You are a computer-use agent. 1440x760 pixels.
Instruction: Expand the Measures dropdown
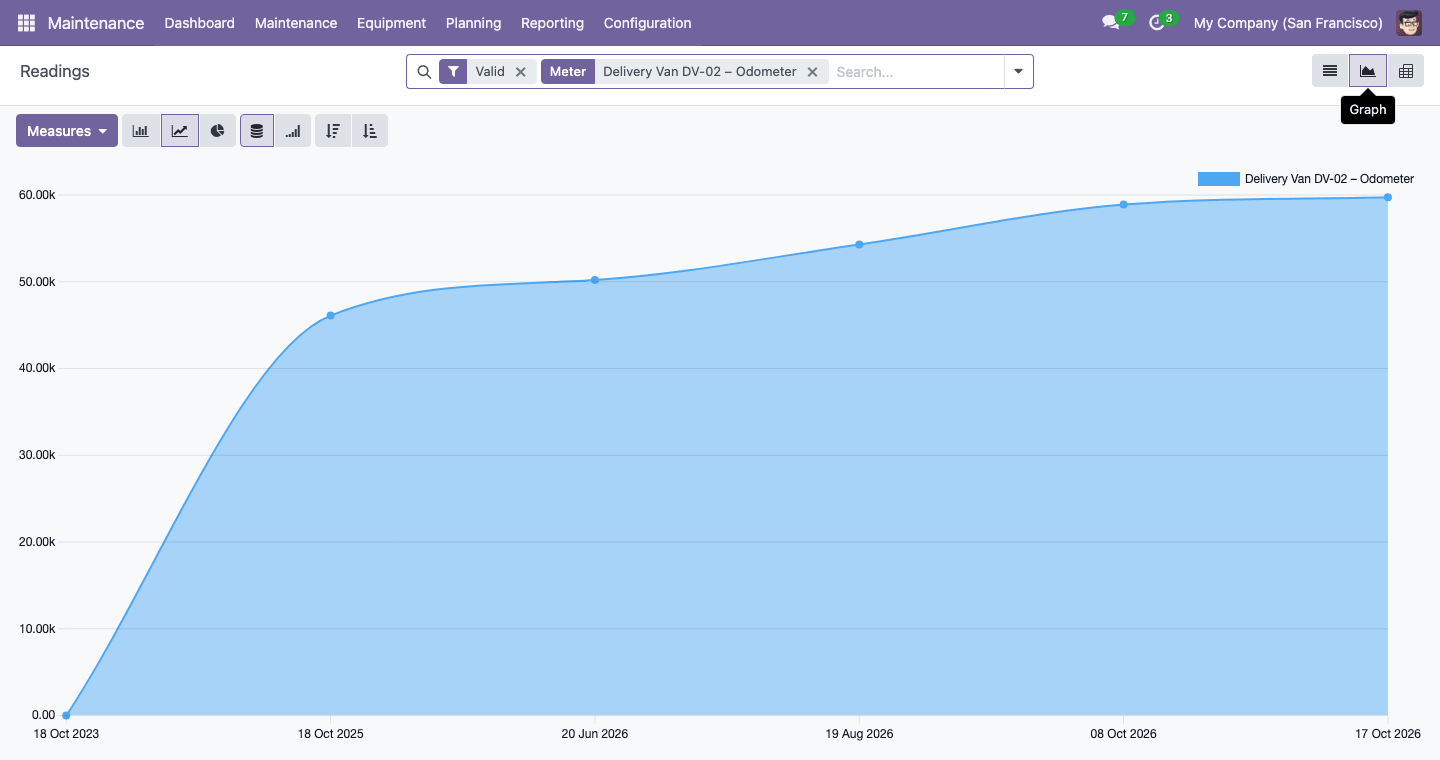[x=67, y=131]
